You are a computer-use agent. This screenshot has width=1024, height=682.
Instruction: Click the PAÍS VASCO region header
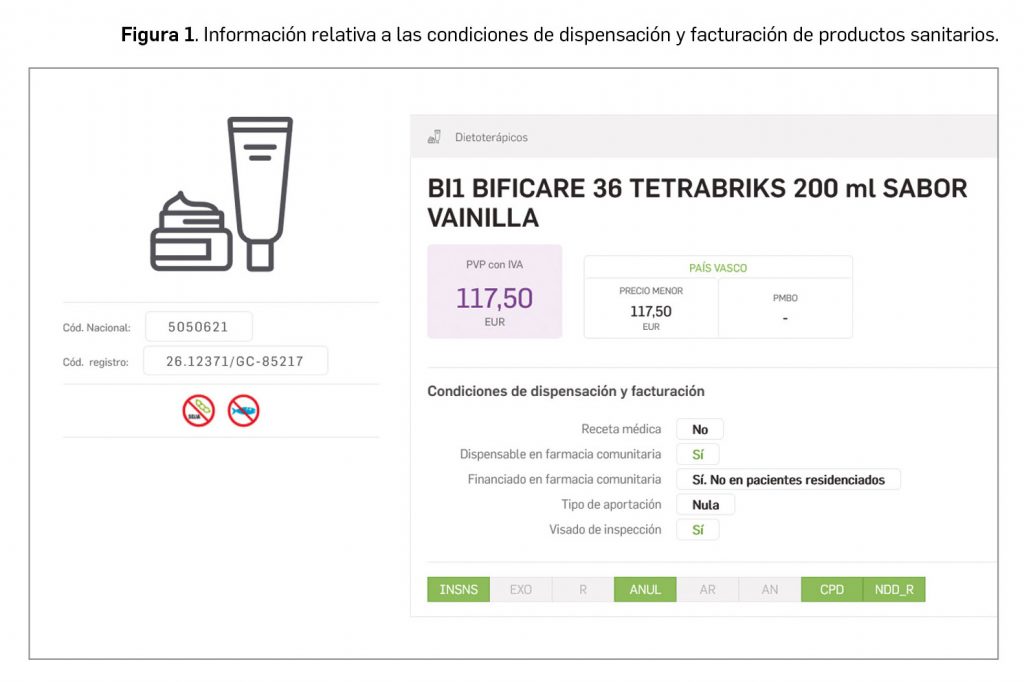[x=718, y=268]
